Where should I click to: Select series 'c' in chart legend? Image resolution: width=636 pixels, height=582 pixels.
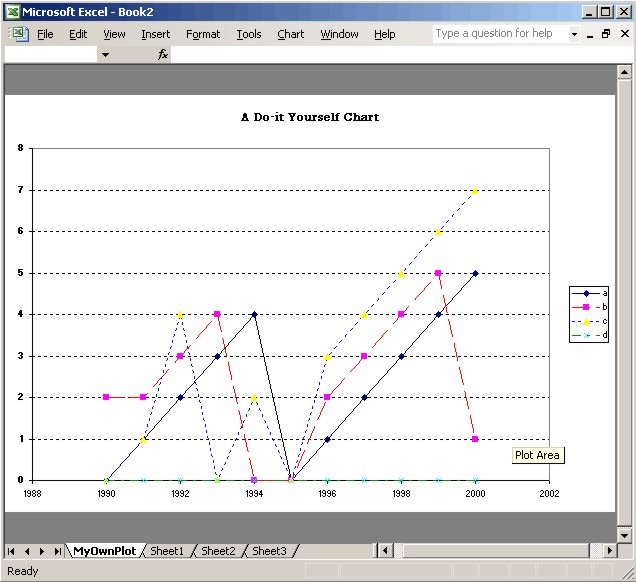[590, 320]
